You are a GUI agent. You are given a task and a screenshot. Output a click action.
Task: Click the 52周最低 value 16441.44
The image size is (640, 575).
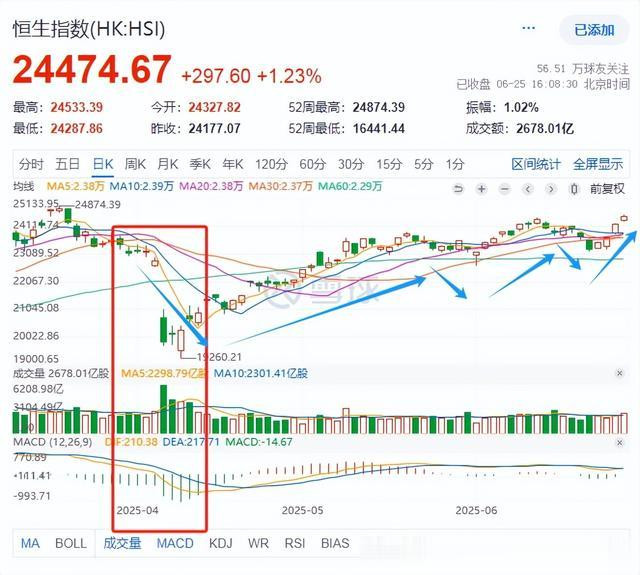coord(379,129)
